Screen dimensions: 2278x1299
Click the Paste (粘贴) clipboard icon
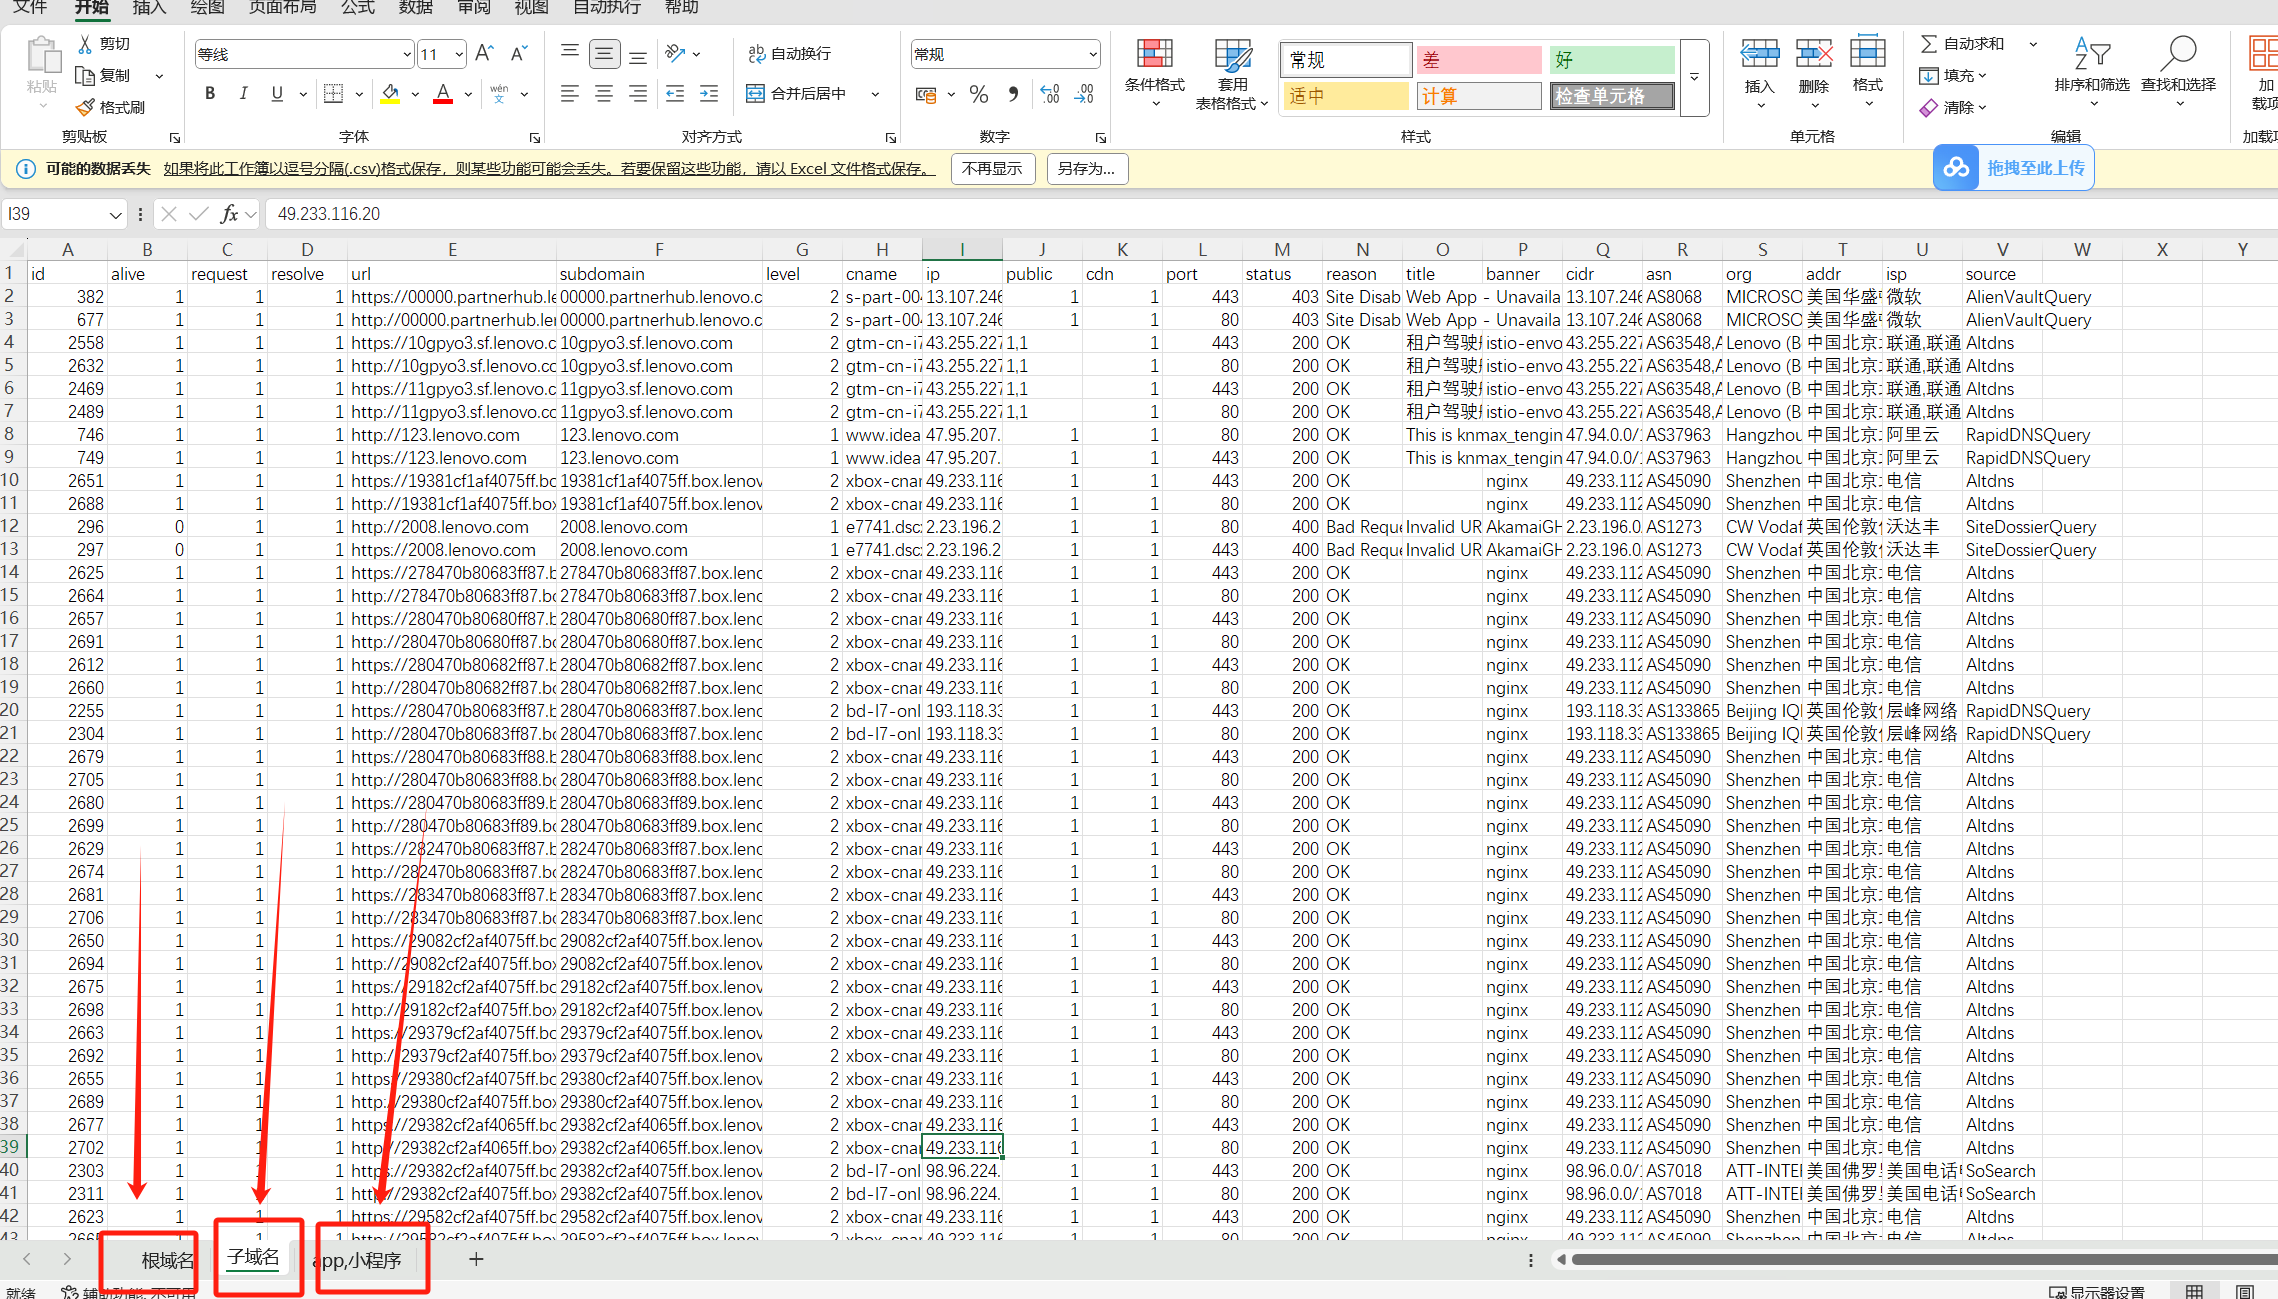42,54
